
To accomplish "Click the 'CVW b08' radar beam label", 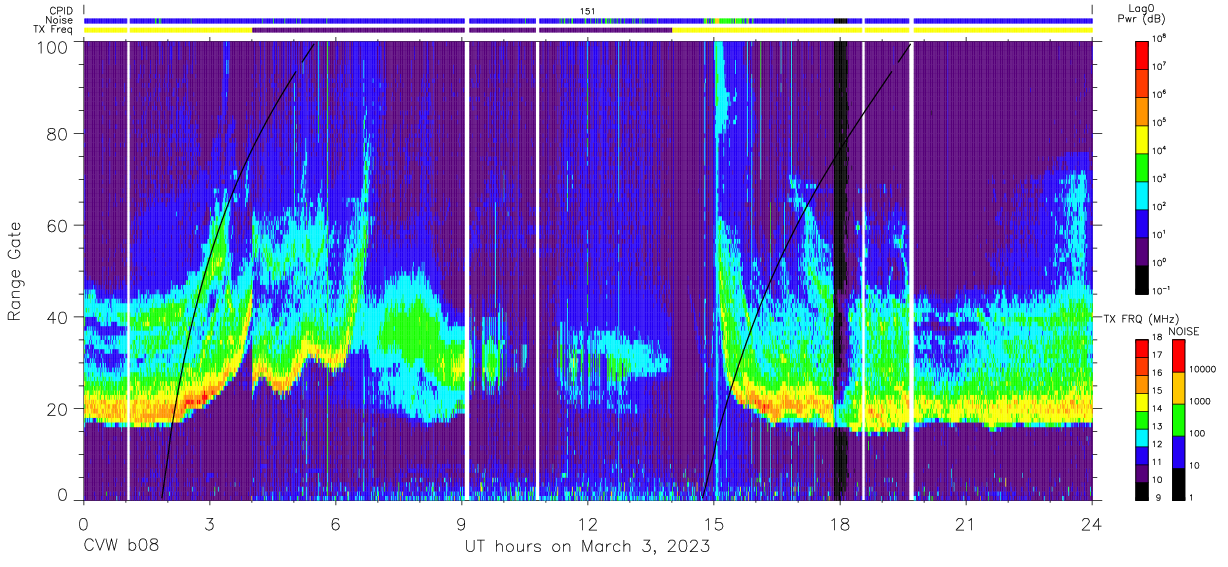I will click(x=121, y=547).
